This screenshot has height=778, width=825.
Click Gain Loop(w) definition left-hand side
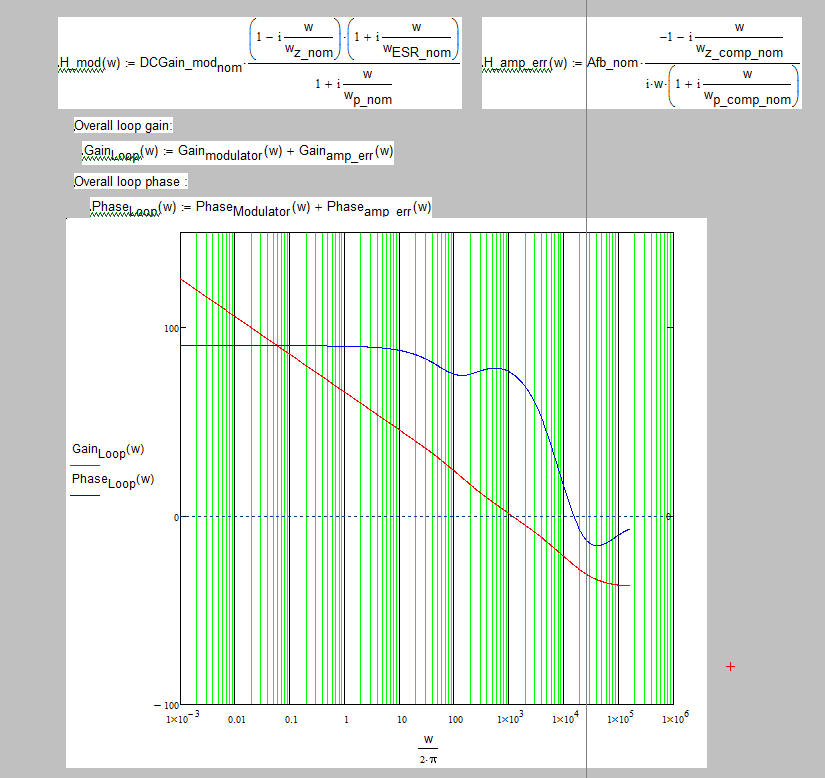(121, 153)
